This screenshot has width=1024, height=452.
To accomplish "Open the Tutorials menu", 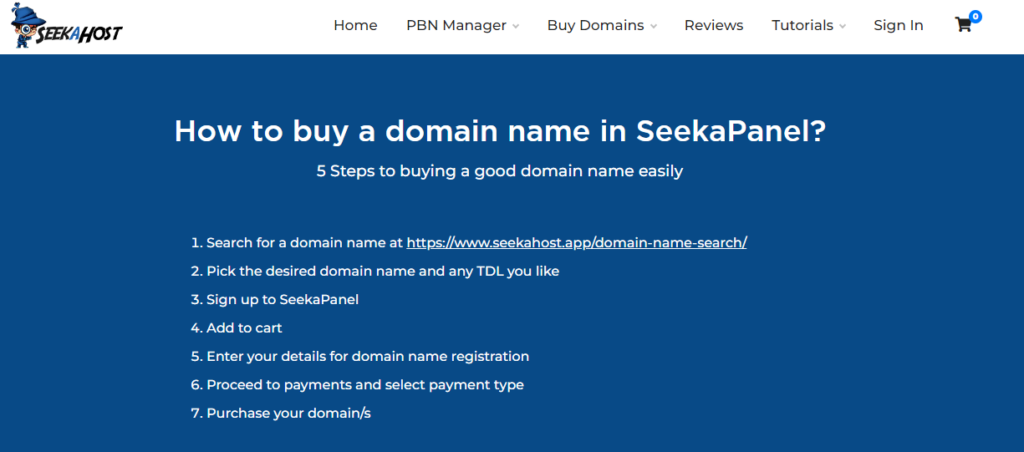I will (803, 25).
